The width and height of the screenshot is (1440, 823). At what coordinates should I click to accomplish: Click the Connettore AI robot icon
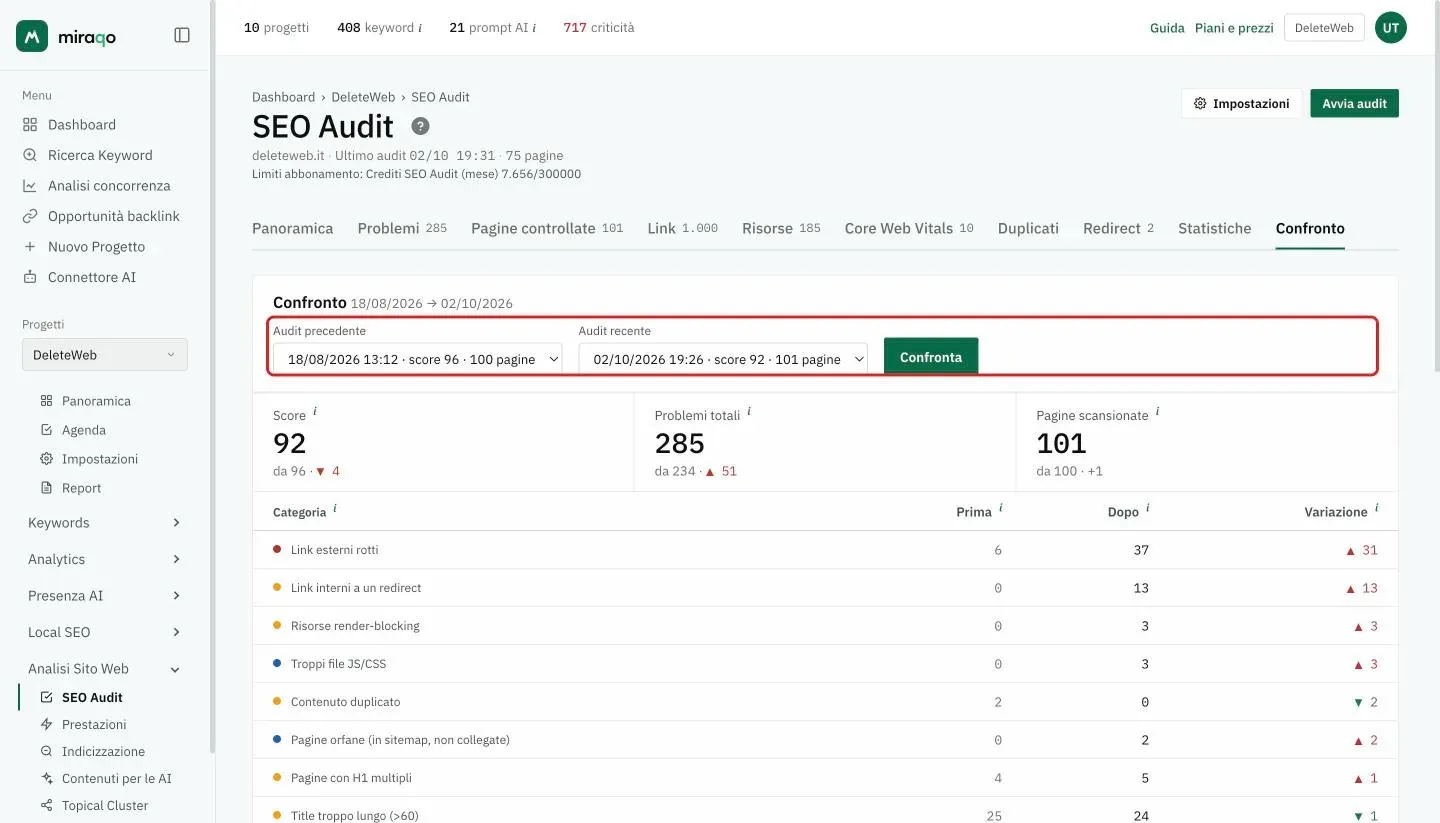(x=30, y=277)
